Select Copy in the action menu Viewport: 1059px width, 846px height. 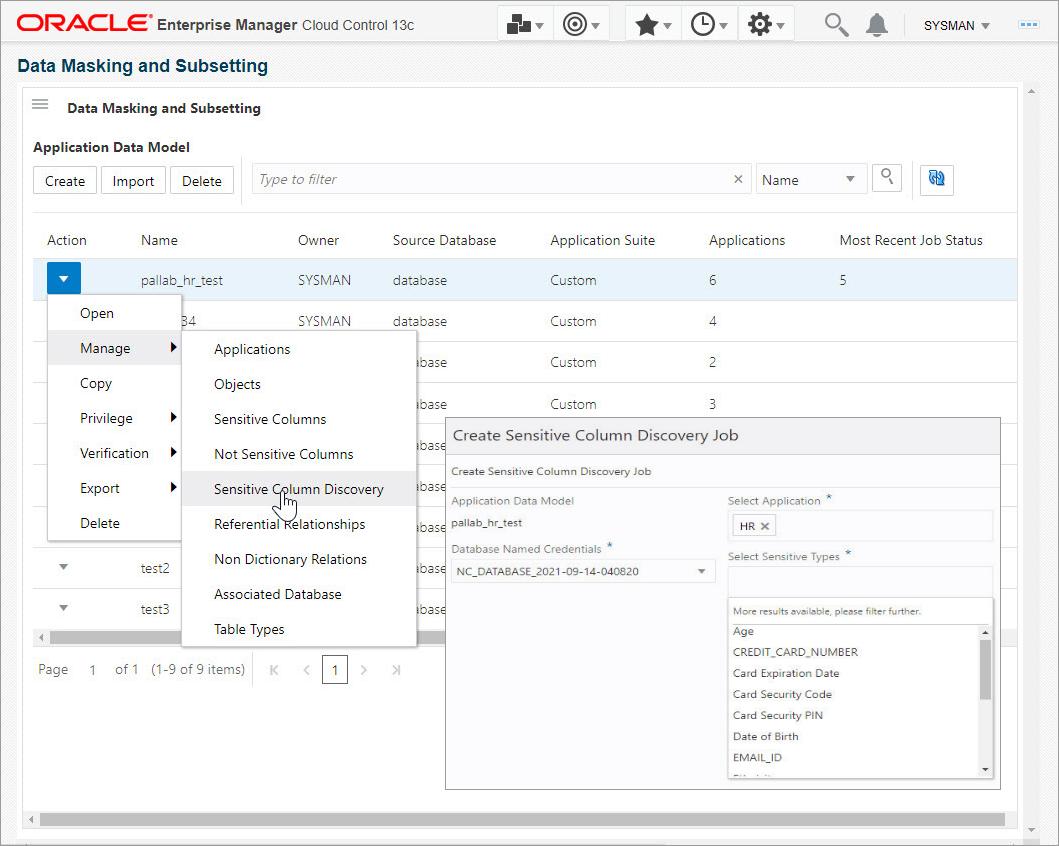[x=114, y=383]
